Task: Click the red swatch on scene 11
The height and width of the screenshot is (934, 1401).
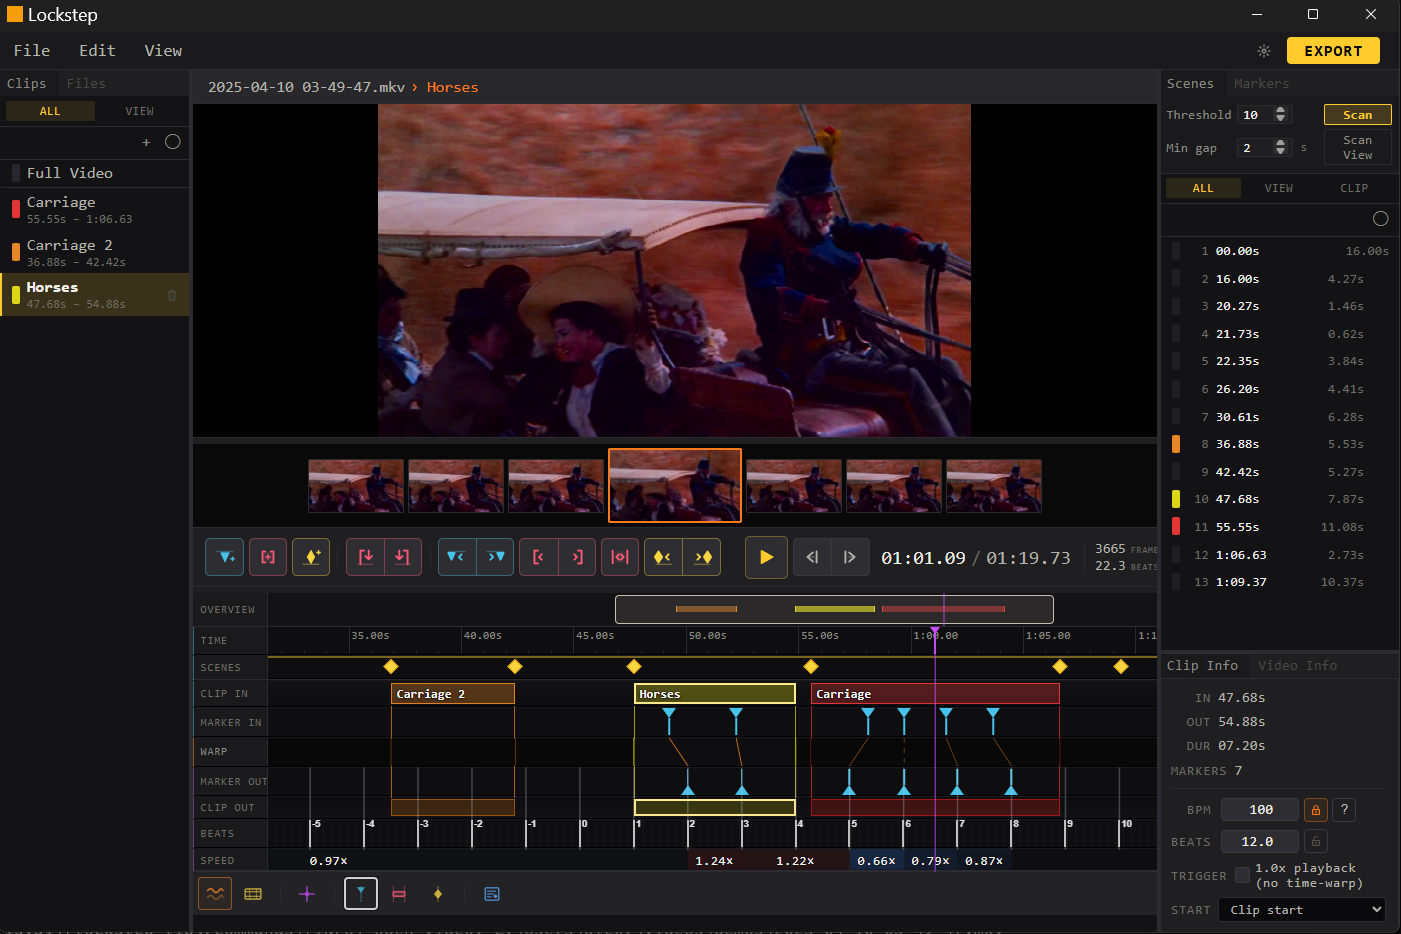Action: click(1176, 527)
